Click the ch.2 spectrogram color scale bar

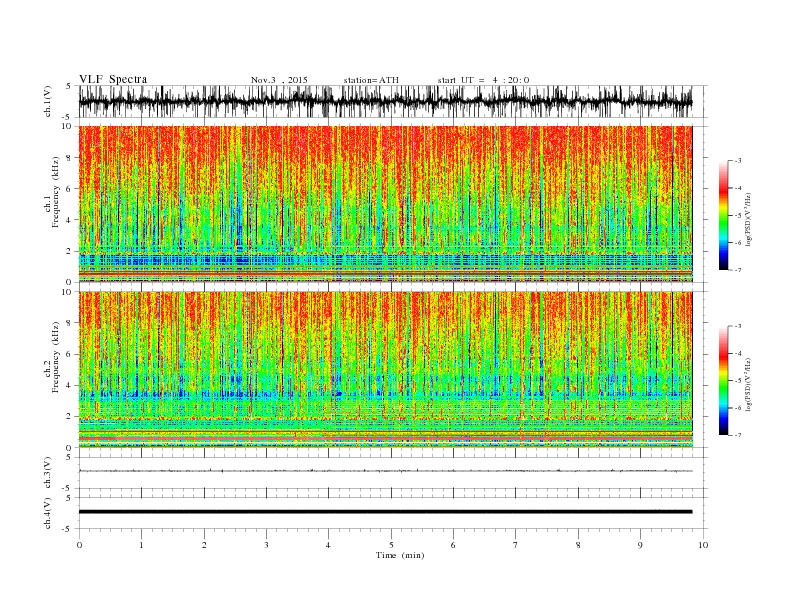[x=723, y=381]
